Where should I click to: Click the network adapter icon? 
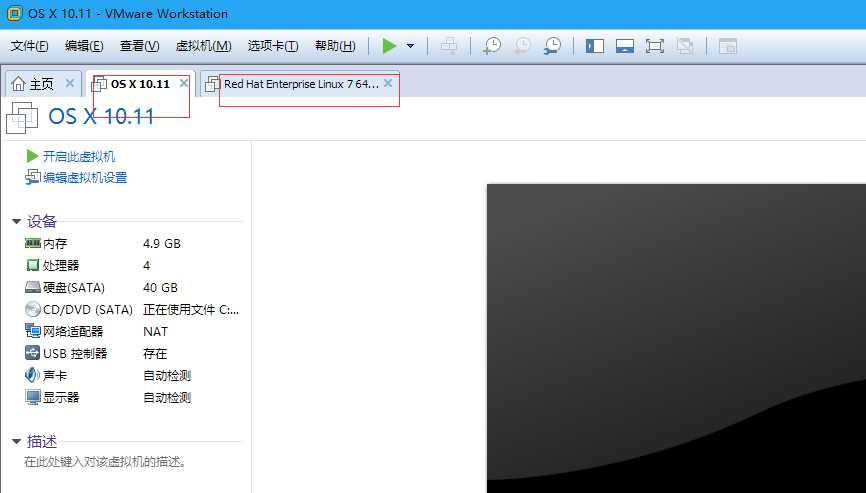33,331
